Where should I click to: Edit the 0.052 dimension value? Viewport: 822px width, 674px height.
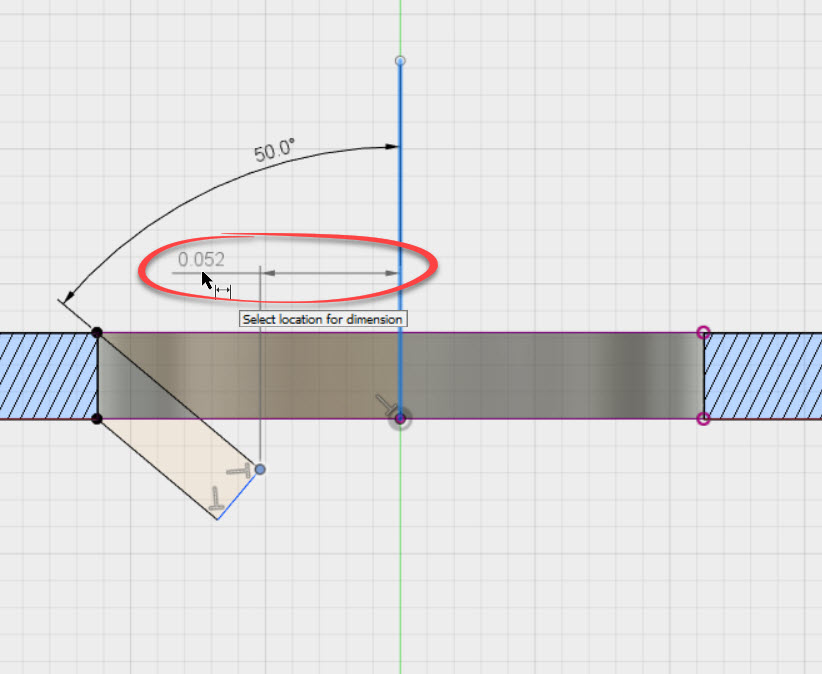(201, 259)
